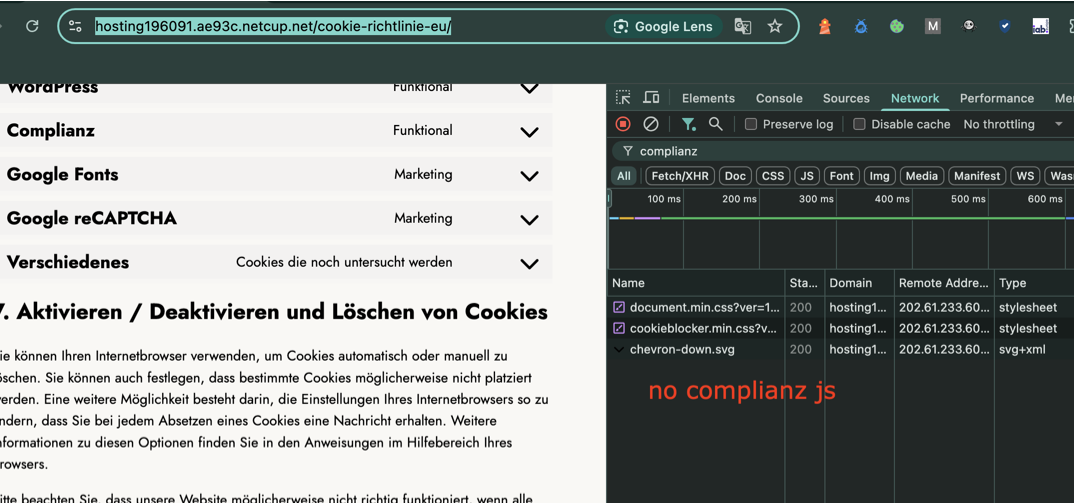The width and height of the screenshot is (1074, 503).
Task: Select the chevron-down.svg request row
Action: (841, 349)
